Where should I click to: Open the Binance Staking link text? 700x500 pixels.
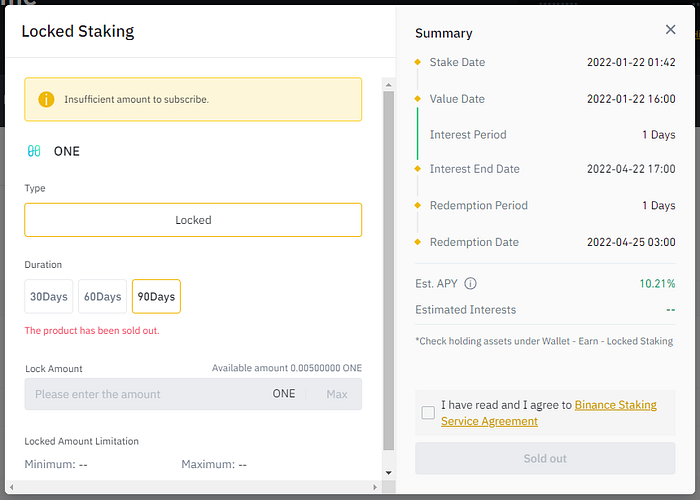point(616,405)
